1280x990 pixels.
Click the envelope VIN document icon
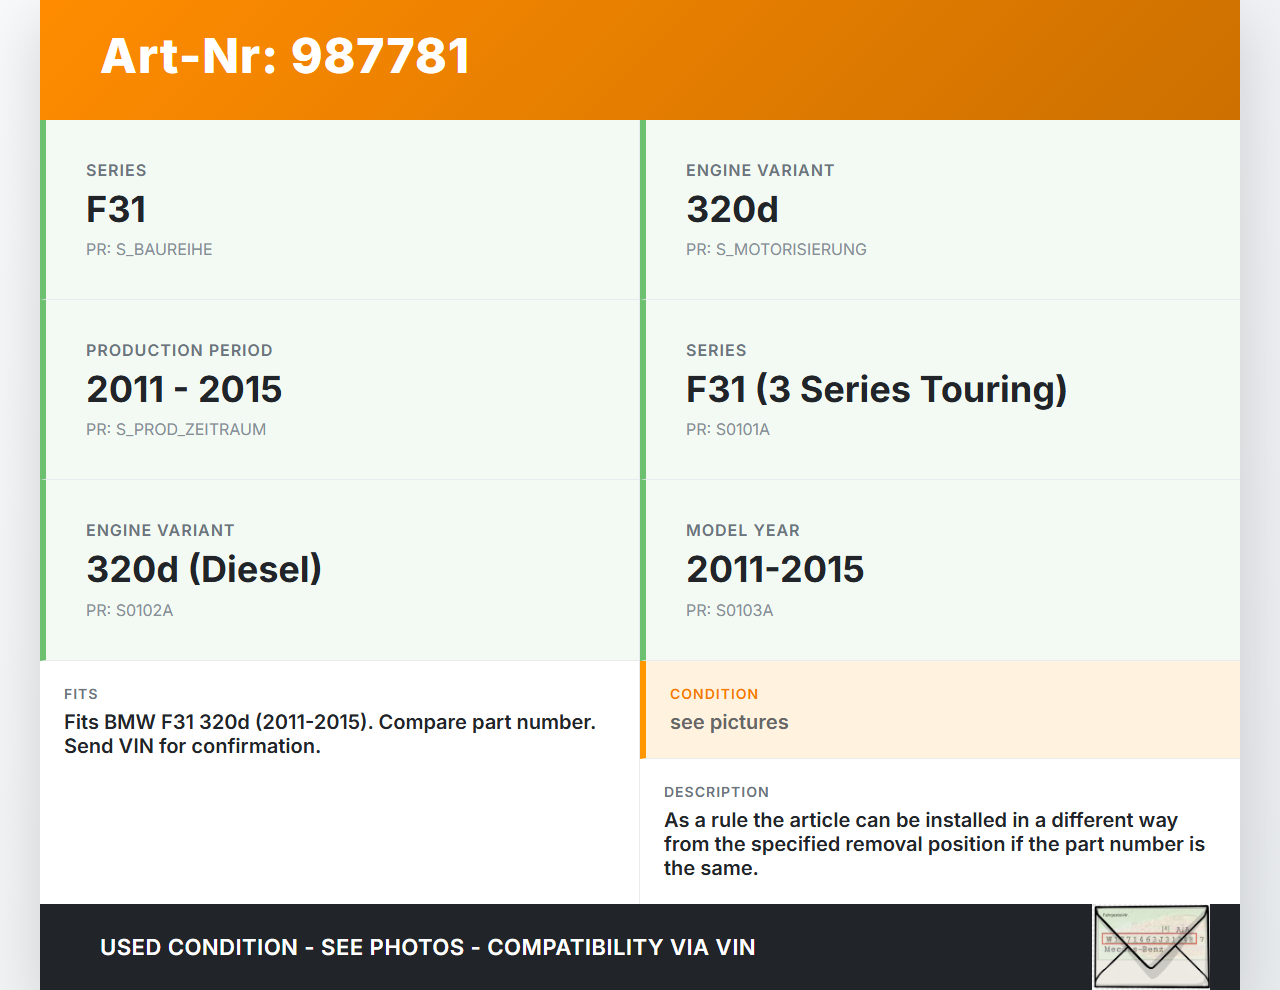1151,946
